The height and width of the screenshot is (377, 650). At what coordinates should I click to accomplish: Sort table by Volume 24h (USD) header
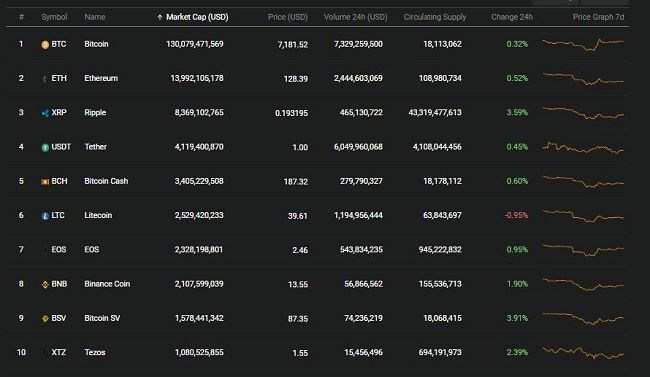pyautogui.click(x=355, y=17)
